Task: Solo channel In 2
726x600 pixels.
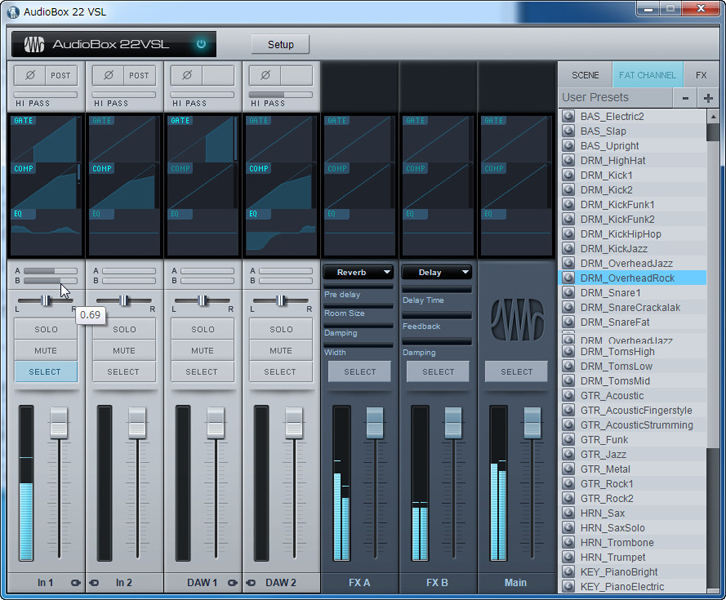Action: click(x=124, y=329)
